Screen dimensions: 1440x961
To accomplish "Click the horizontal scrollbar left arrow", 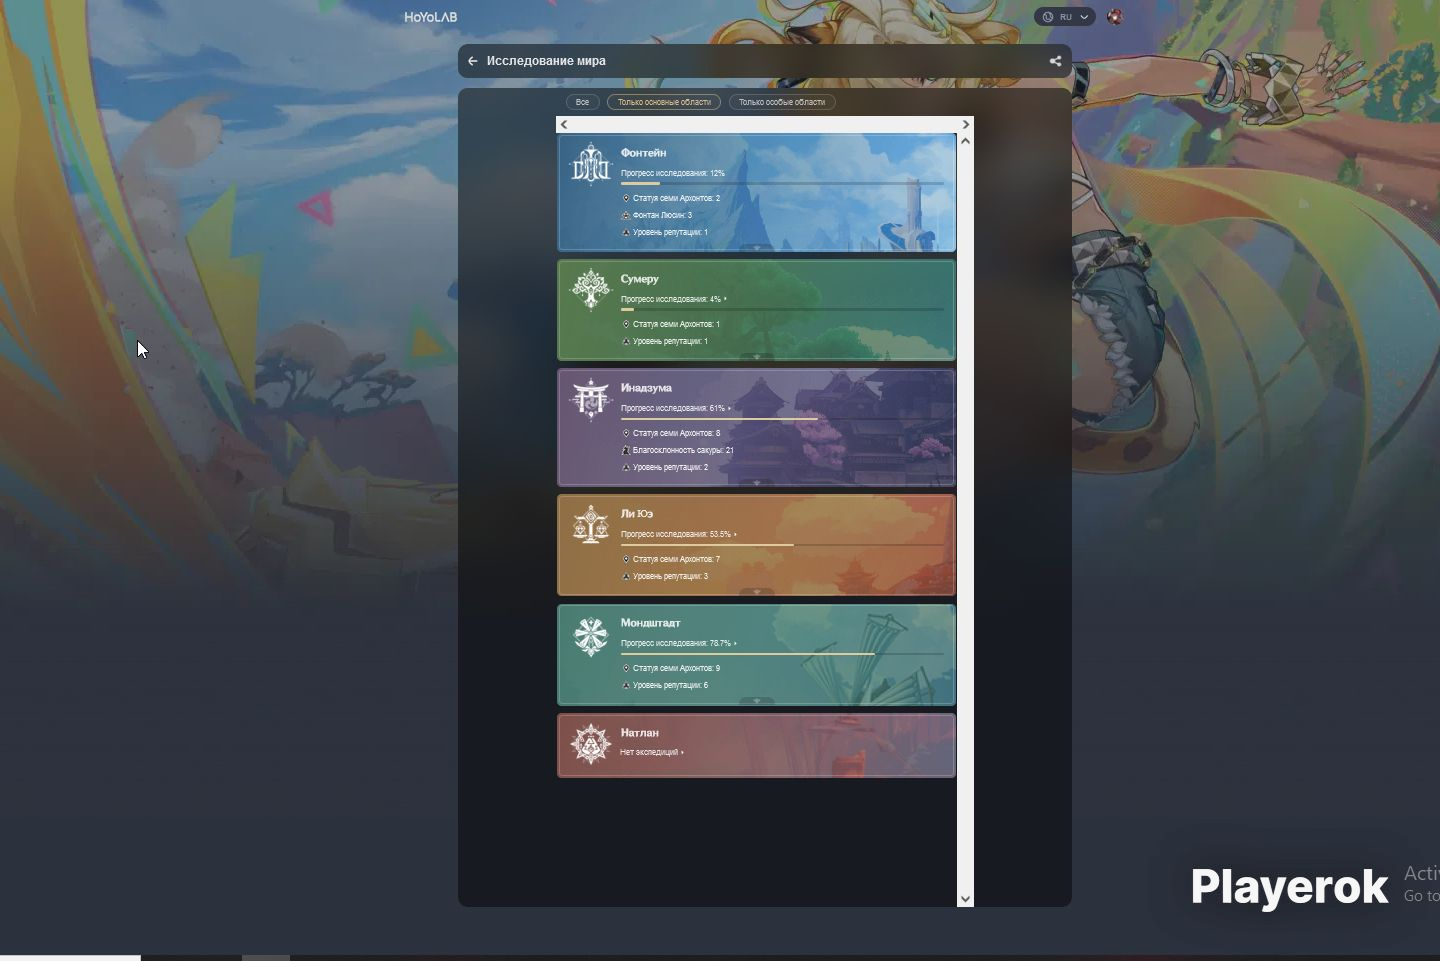I will [564, 125].
